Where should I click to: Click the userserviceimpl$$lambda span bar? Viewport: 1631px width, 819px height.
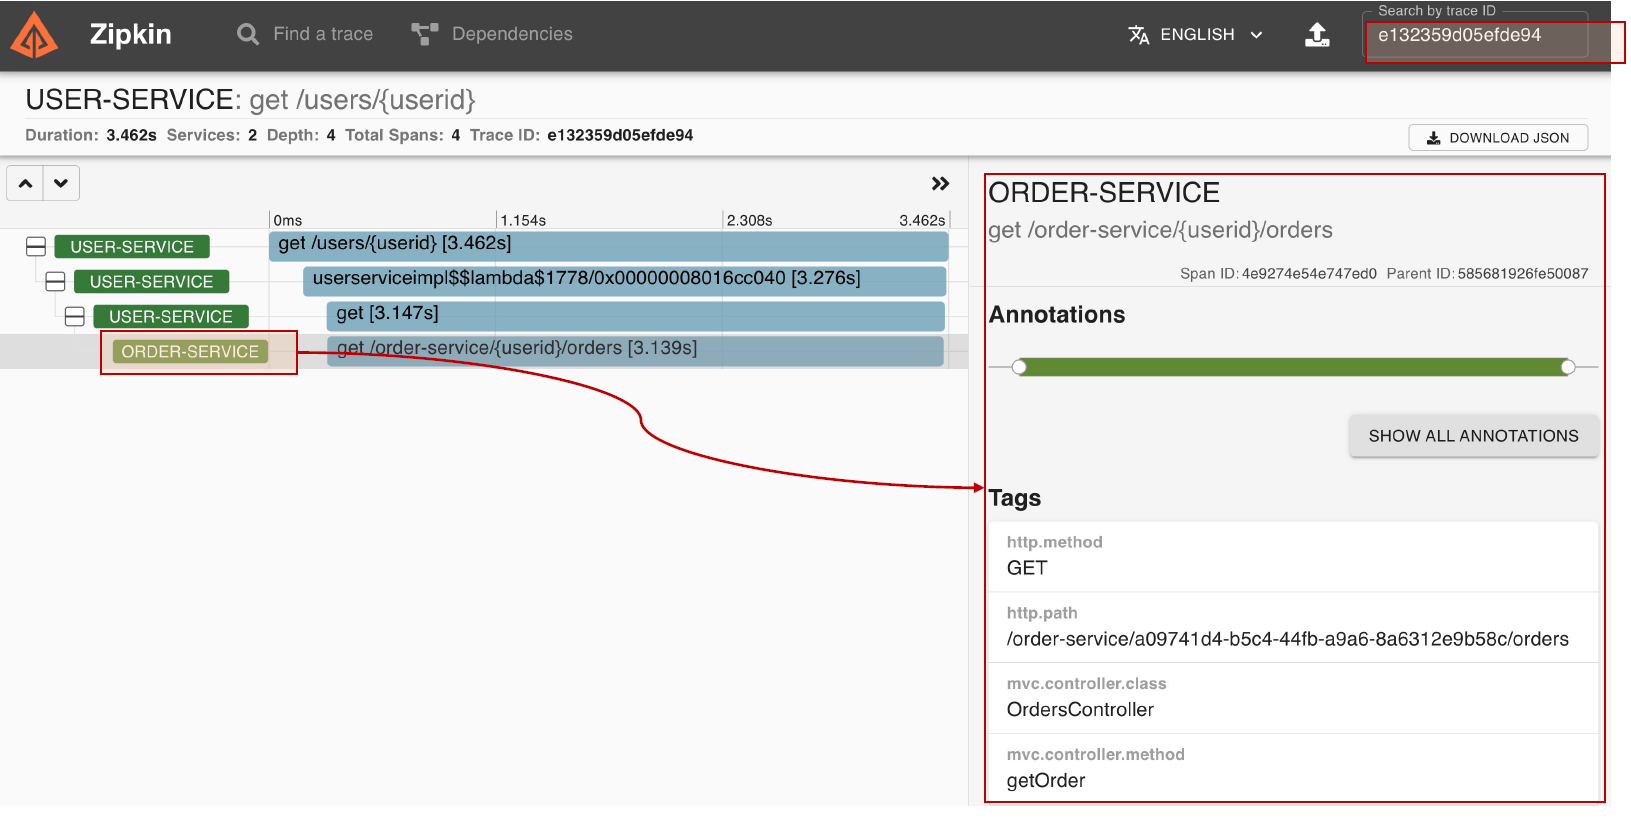coord(624,281)
